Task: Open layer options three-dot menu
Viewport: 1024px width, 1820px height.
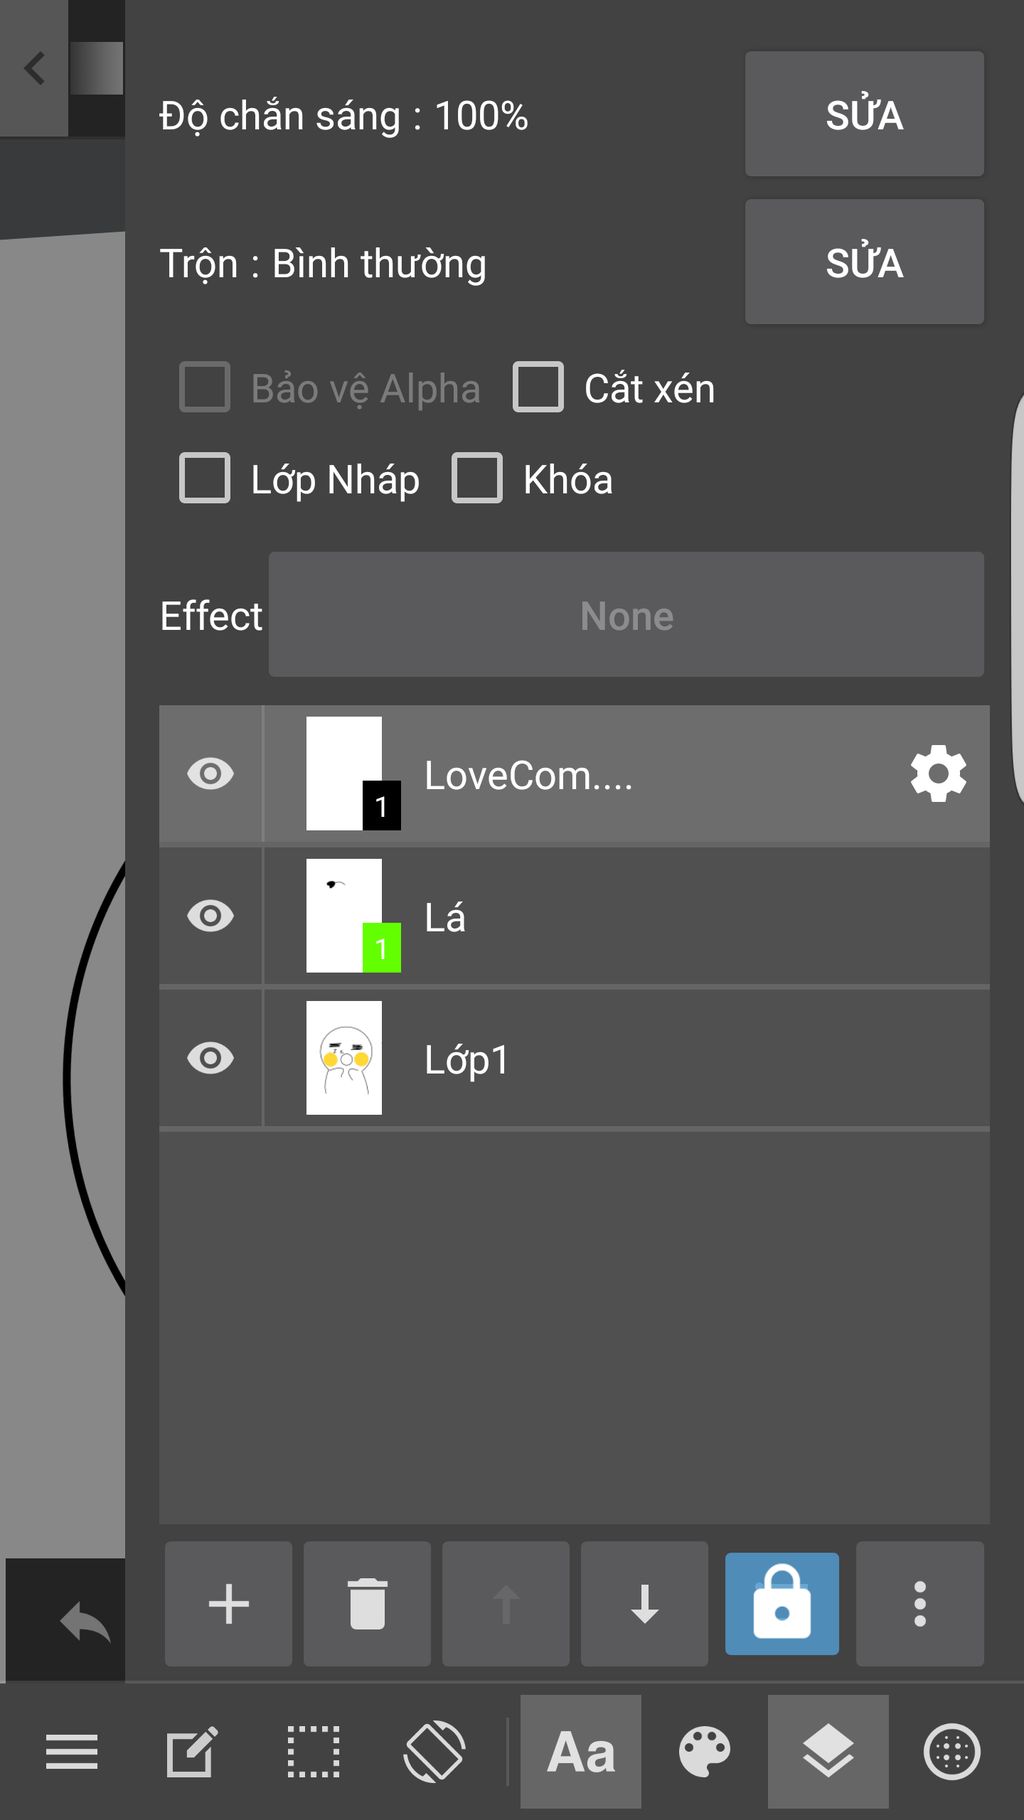Action: tap(920, 1604)
